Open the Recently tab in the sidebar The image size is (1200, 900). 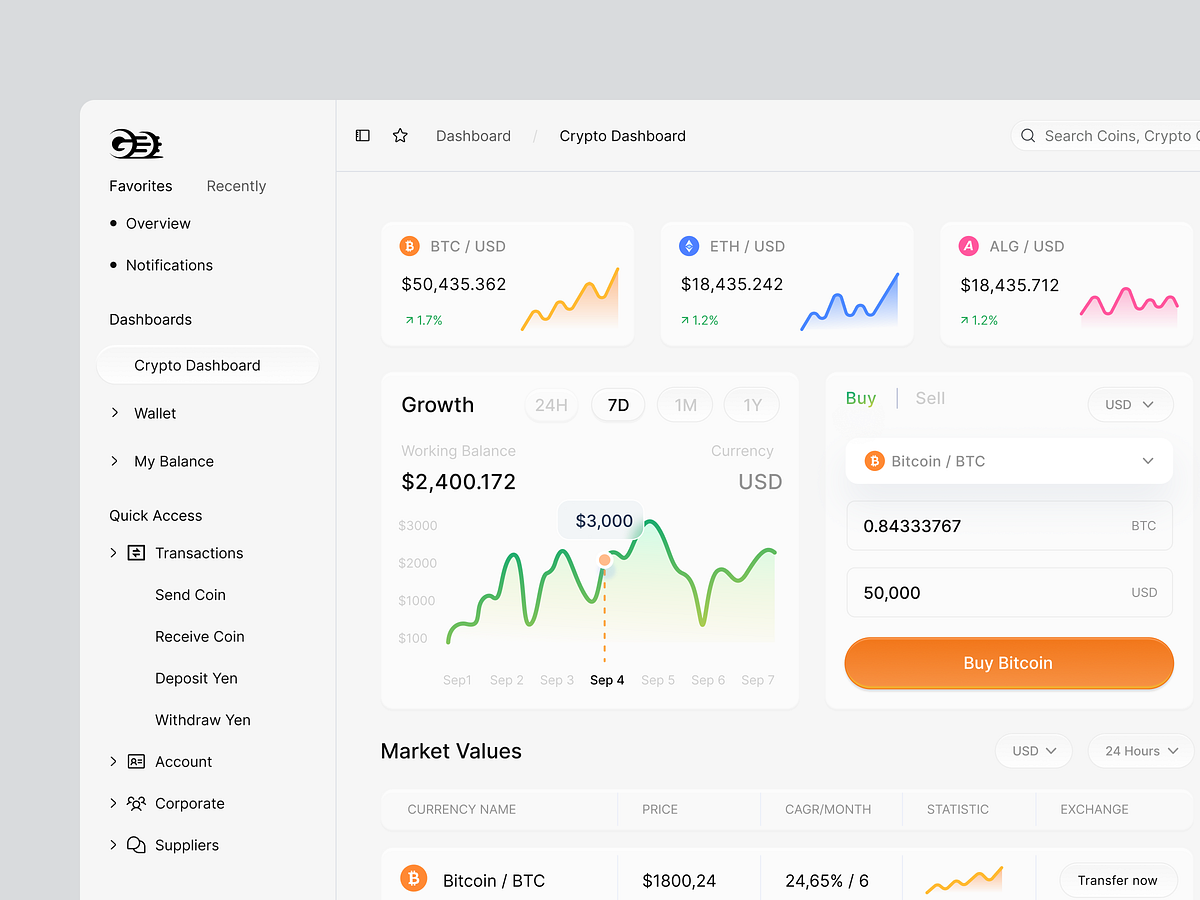point(236,185)
